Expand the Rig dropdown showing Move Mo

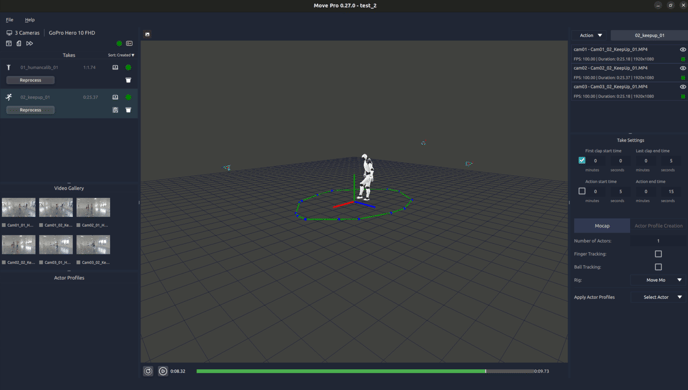coord(658,280)
